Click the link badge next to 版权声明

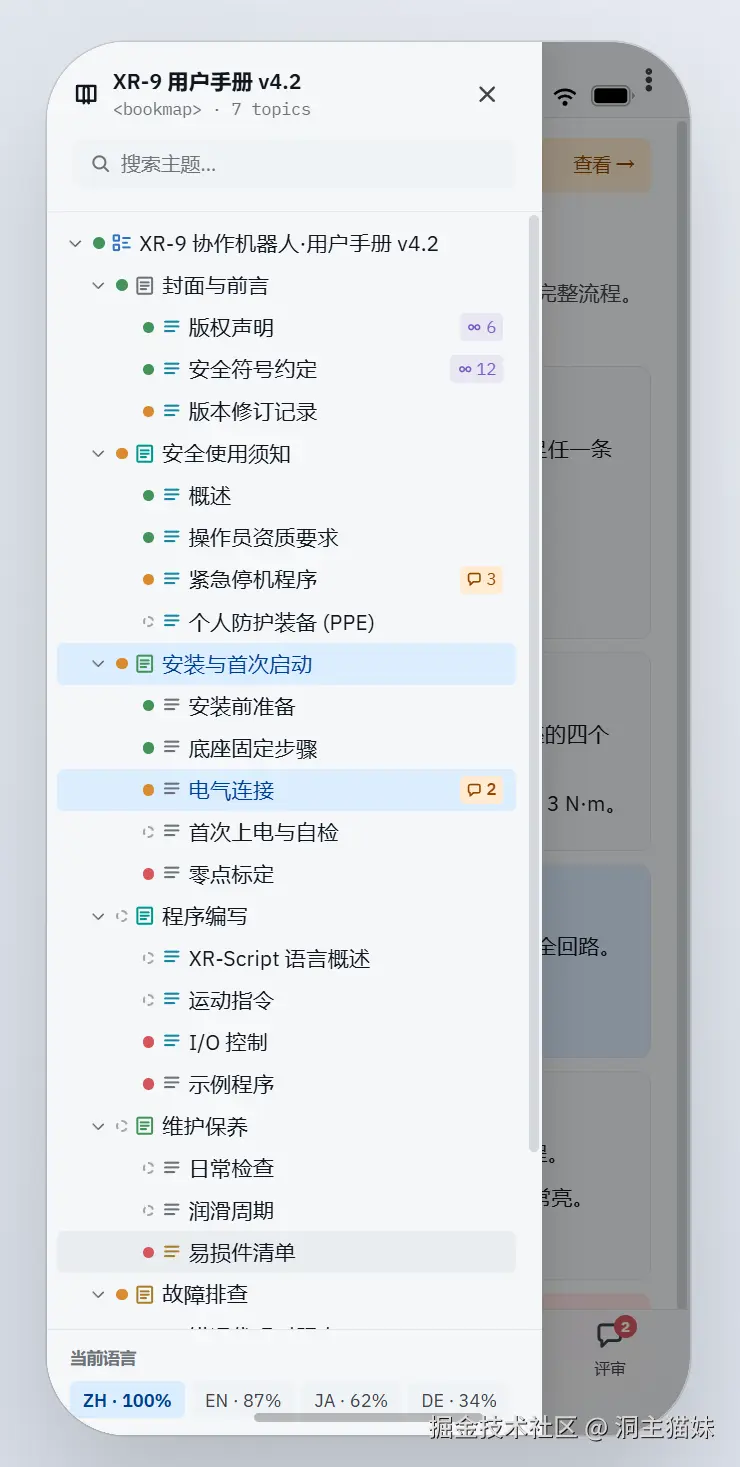481,327
